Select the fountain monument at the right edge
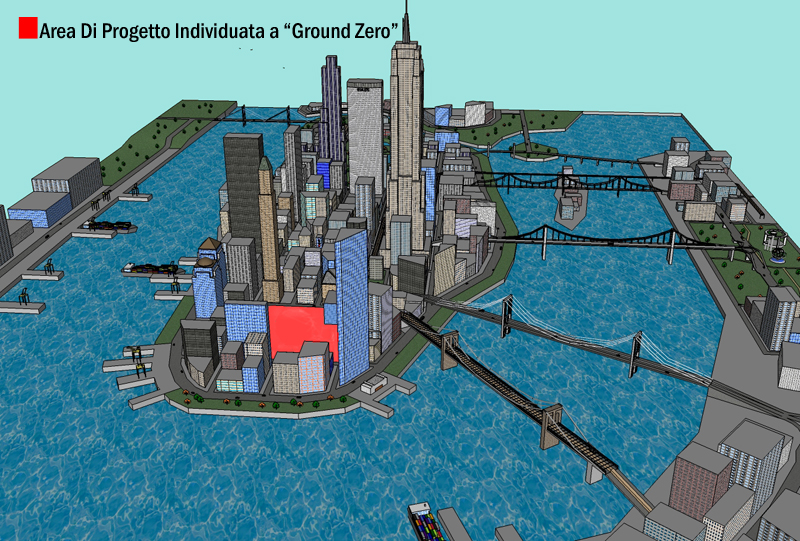 [774, 242]
